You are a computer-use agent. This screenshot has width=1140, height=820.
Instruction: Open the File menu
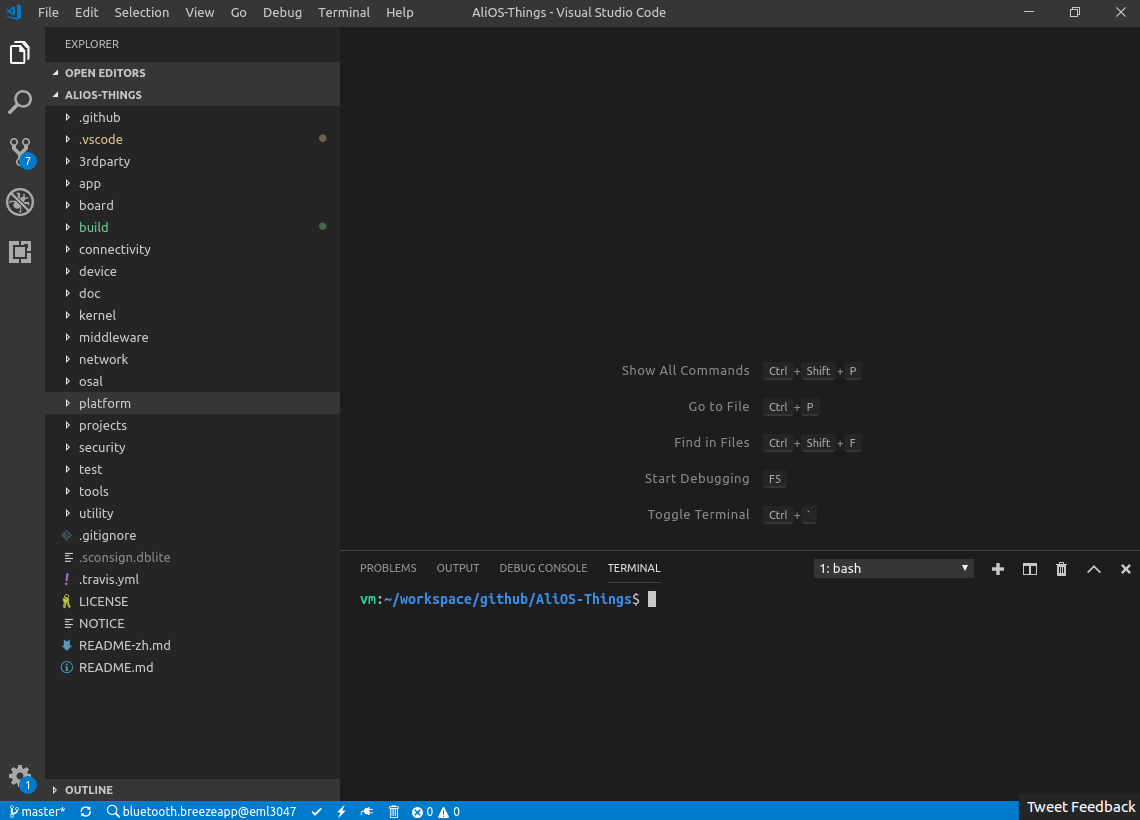pos(48,12)
